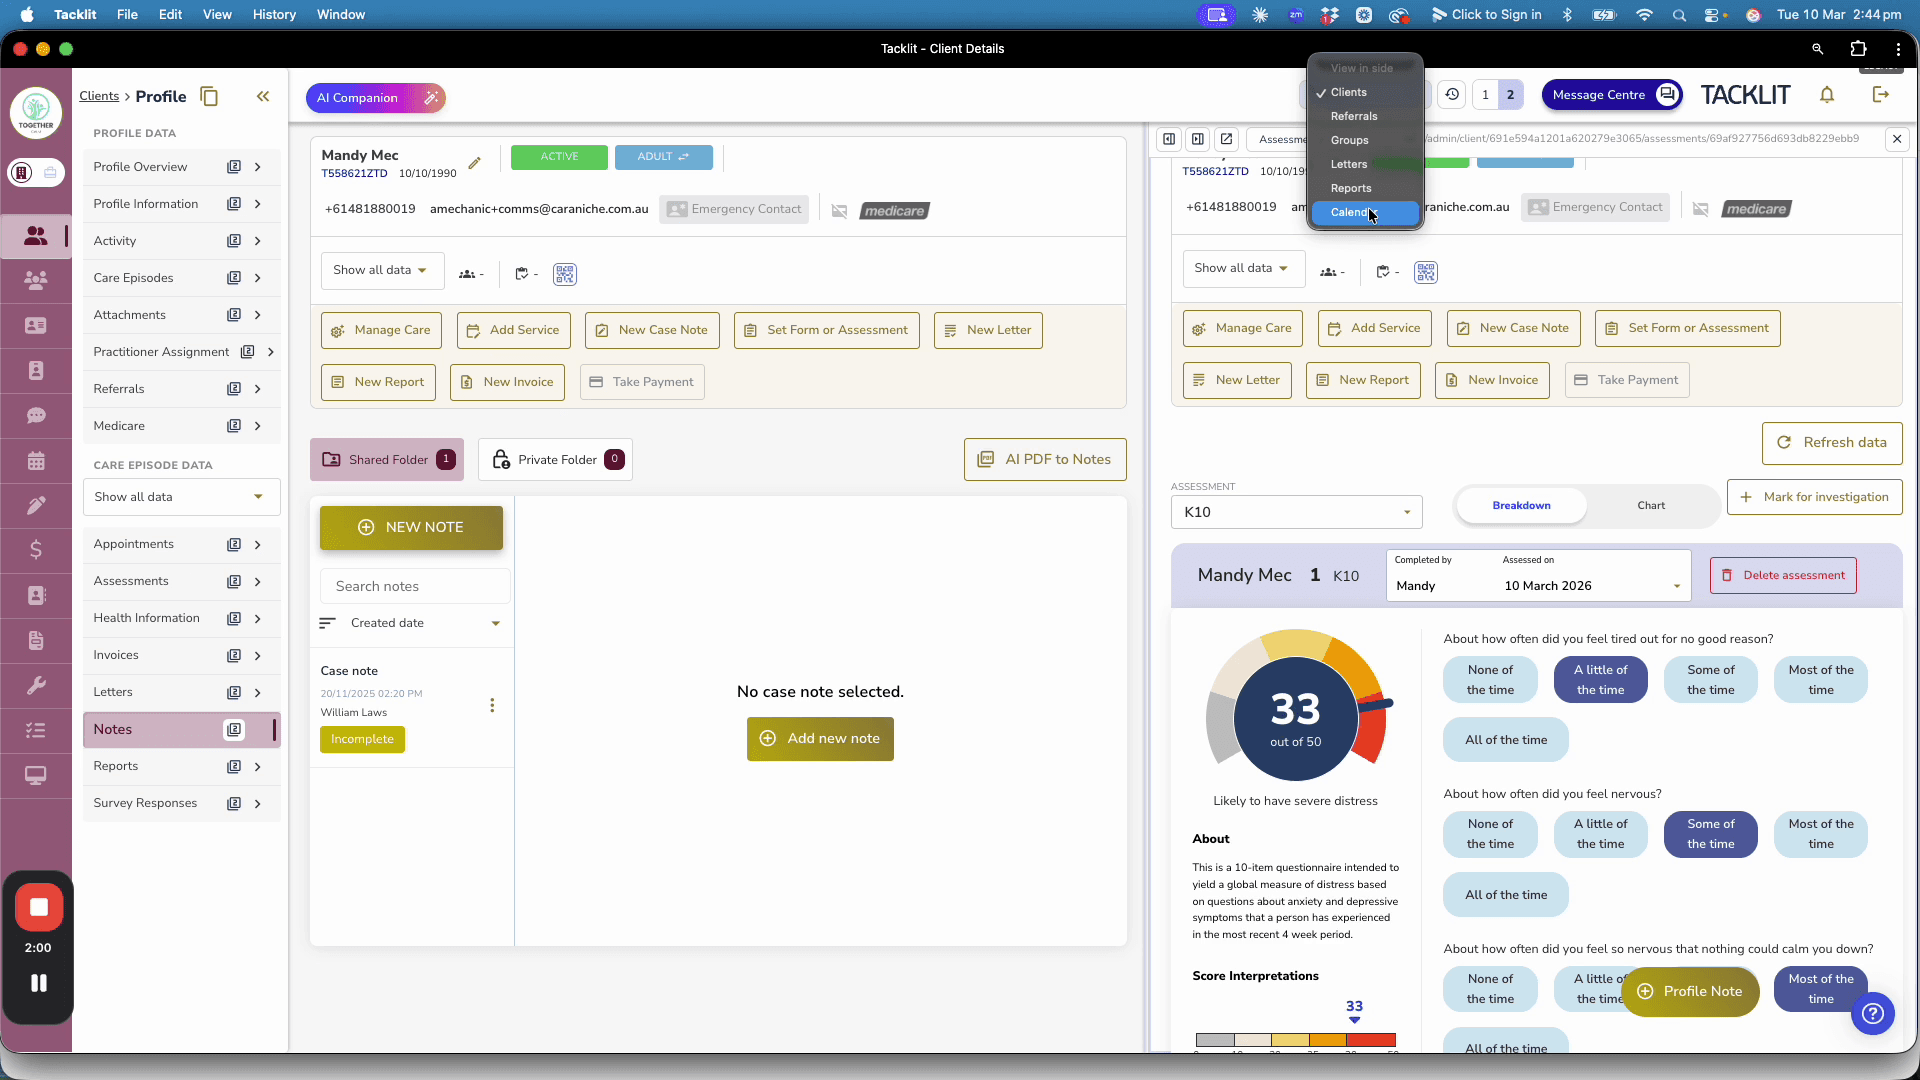This screenshot has height=1080, width=1920.
Task: Open the three-dot menu on Case note
Action: (492, 706)
